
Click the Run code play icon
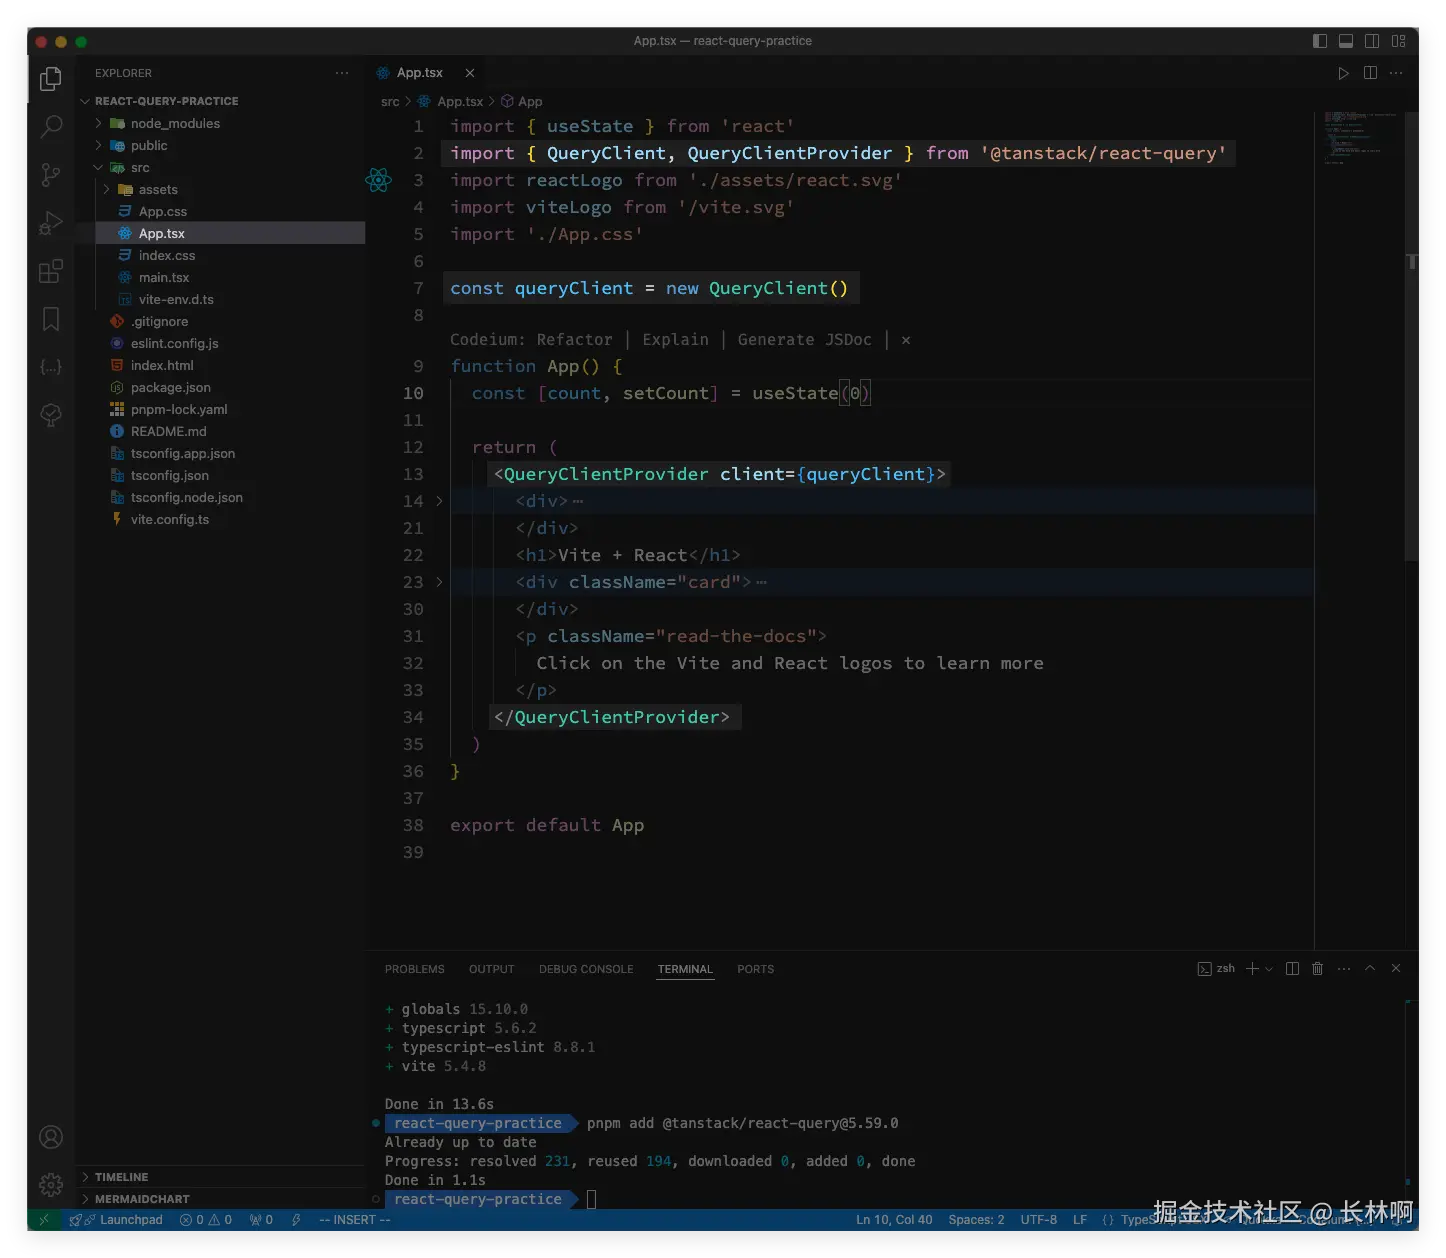[x=1343, y=73]
